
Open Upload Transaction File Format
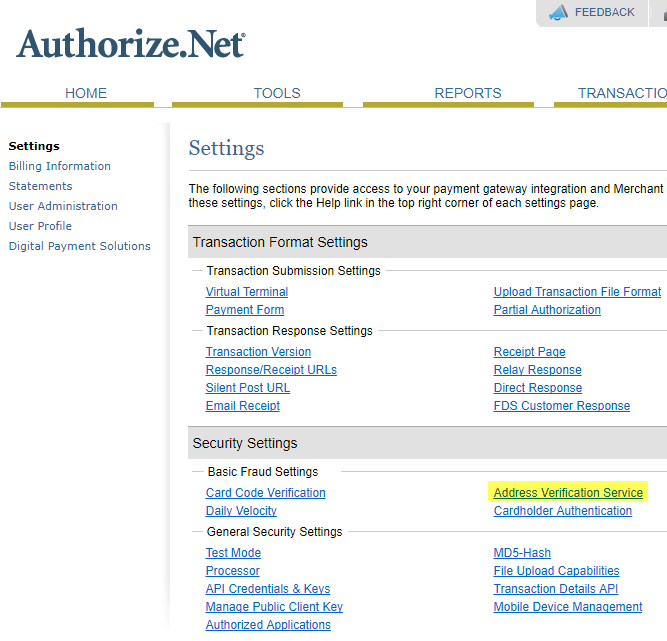(577, 292)
